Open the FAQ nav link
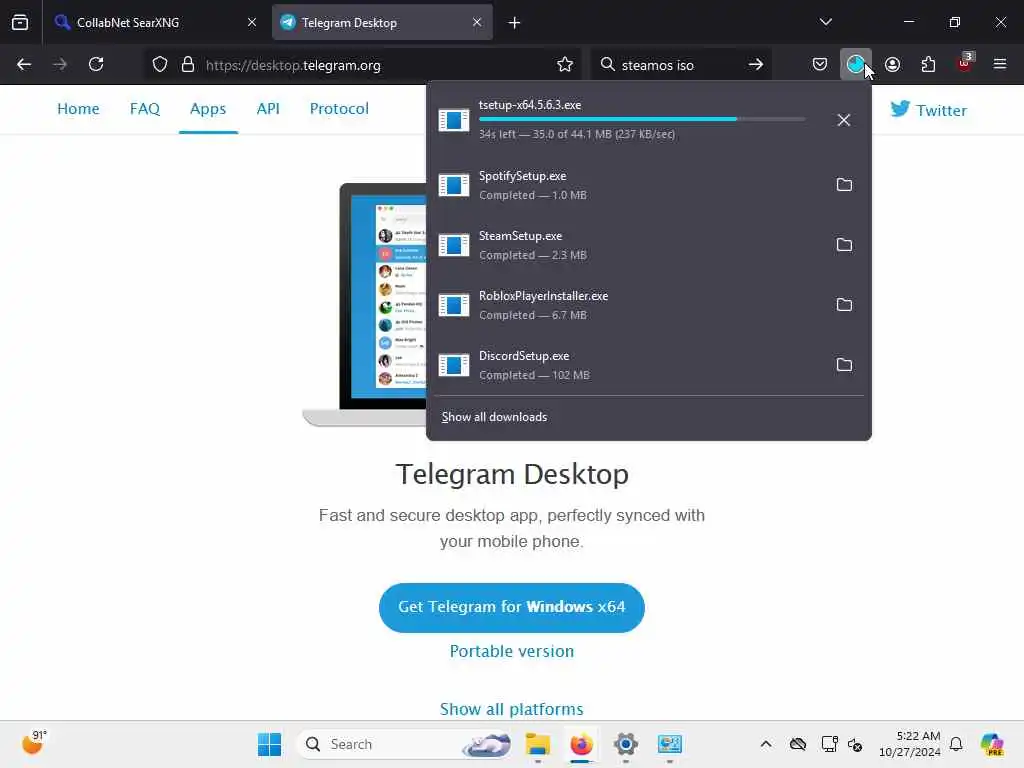Screen dimensions: 1024x768 pyautogui.click(x=144, y=108)
